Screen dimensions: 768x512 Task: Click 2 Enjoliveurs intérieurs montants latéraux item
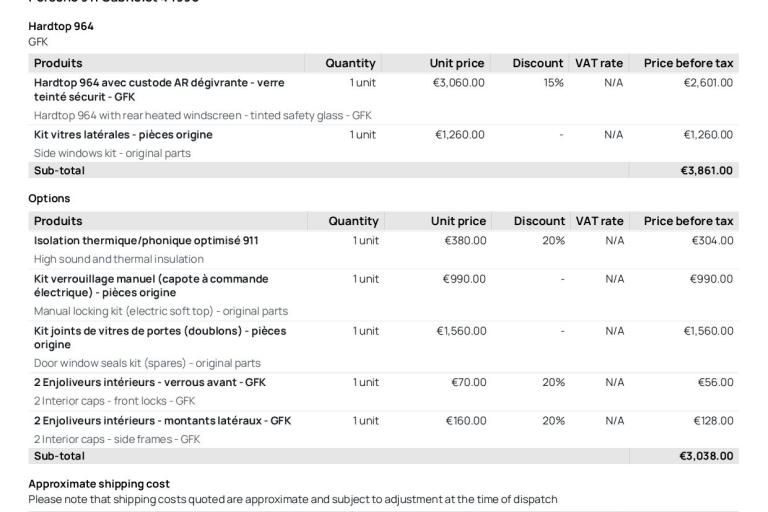click(162, 420)
